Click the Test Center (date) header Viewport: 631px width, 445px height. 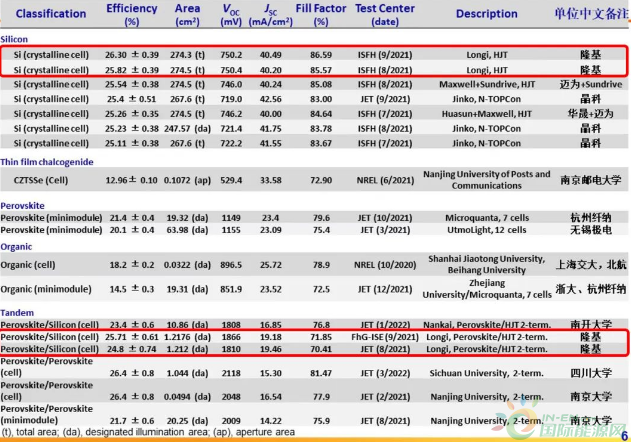[385, 14]
